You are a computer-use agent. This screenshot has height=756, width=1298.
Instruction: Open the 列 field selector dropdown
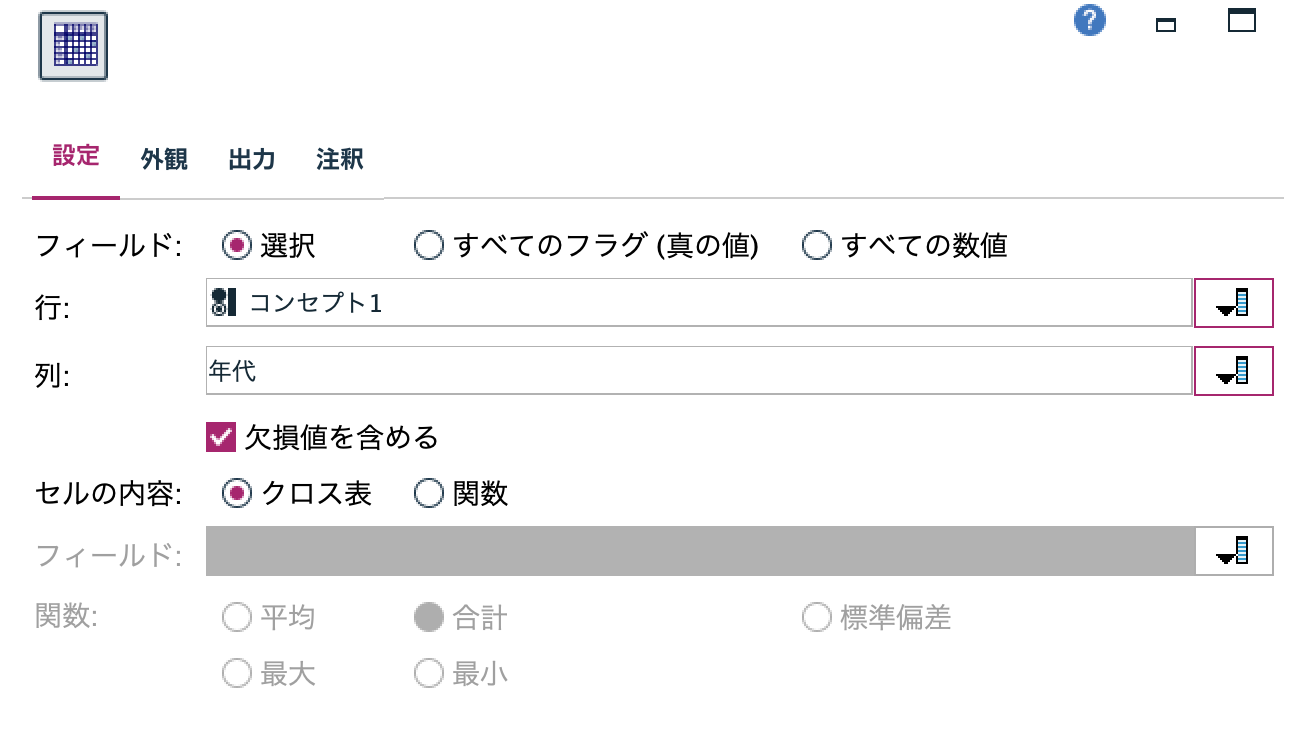coord(1233,370)
